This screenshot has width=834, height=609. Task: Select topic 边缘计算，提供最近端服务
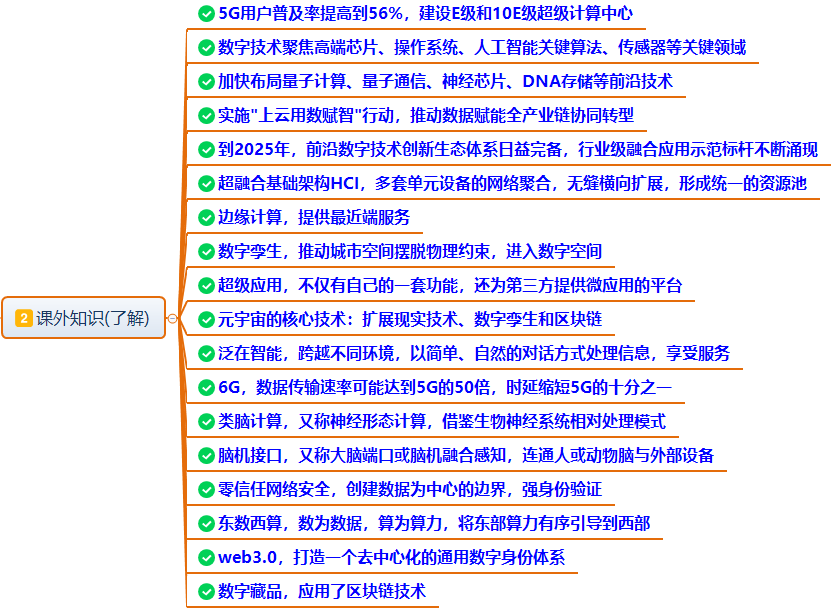tap(314, 218)
